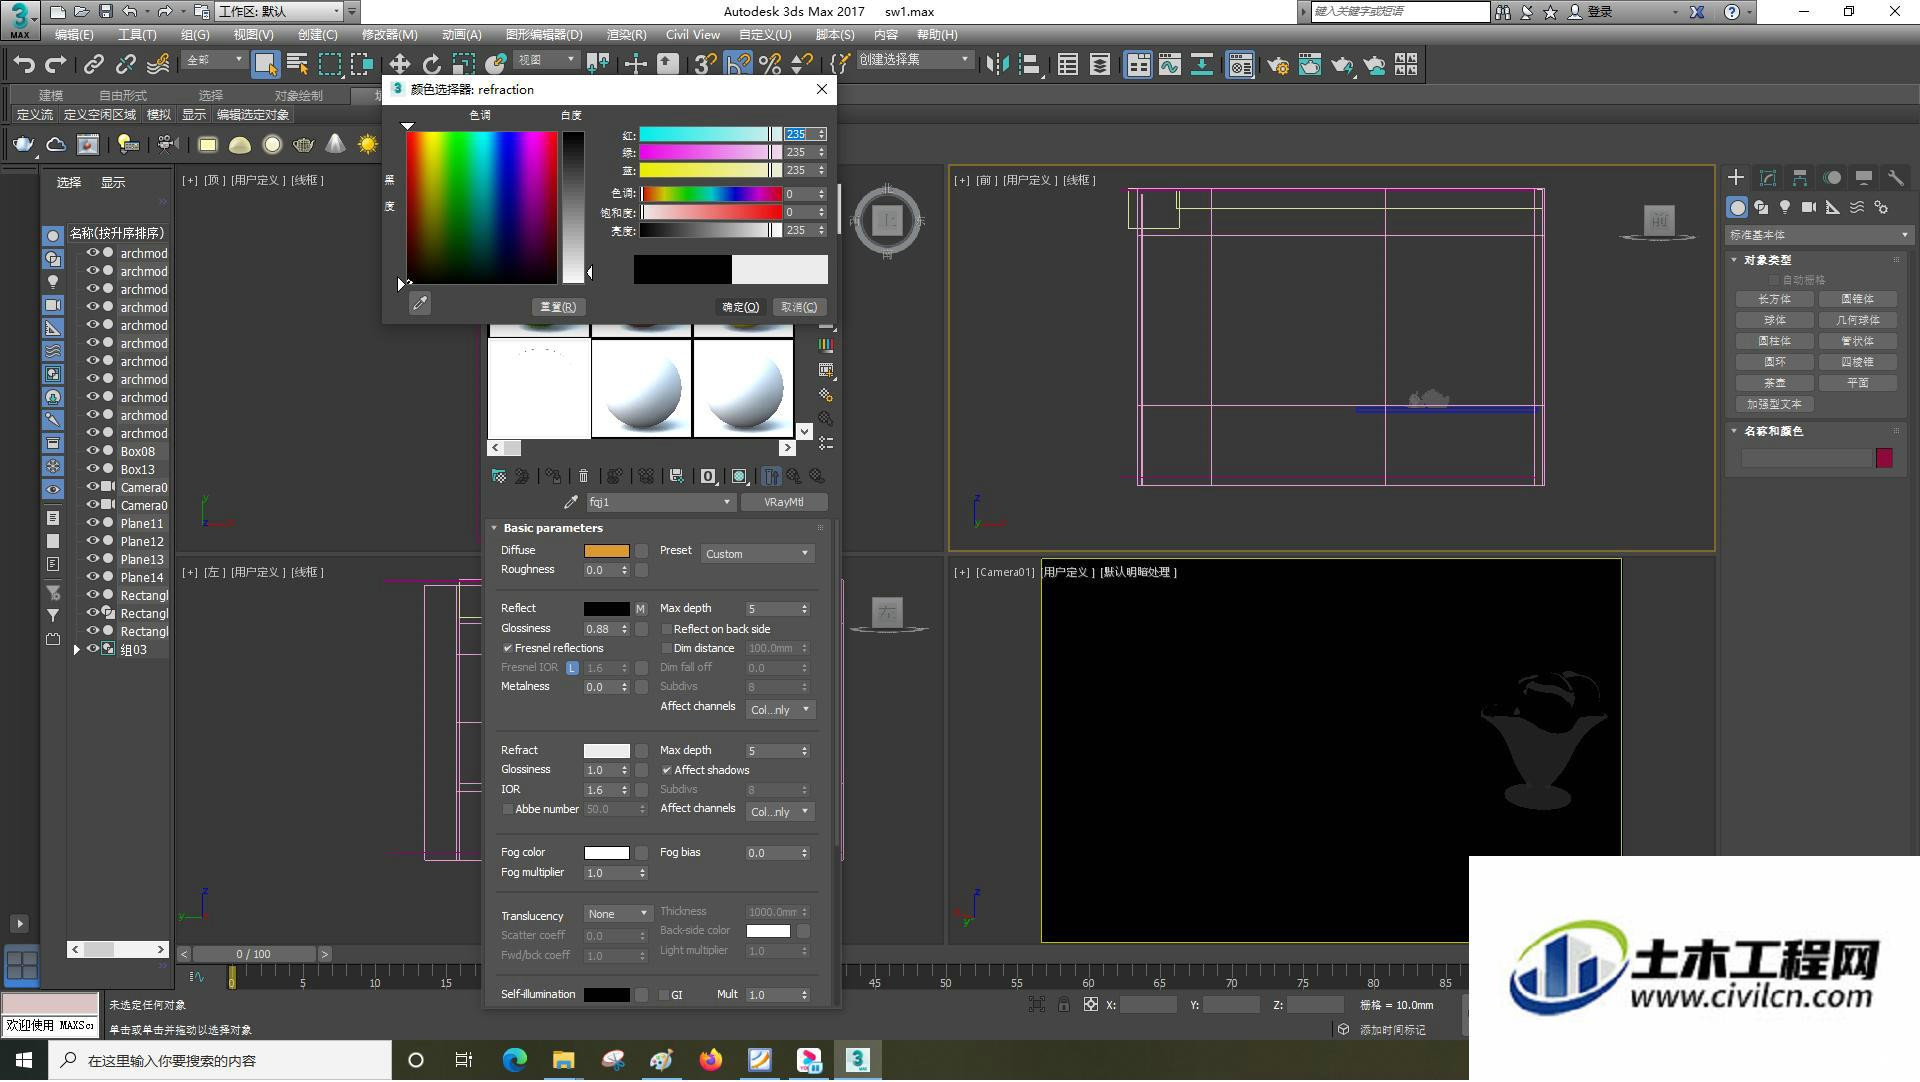The width and height of the screenshot is (1920, 1082).
Task: Click the Diffuse orange color swatch
Action: pos(607,551)
